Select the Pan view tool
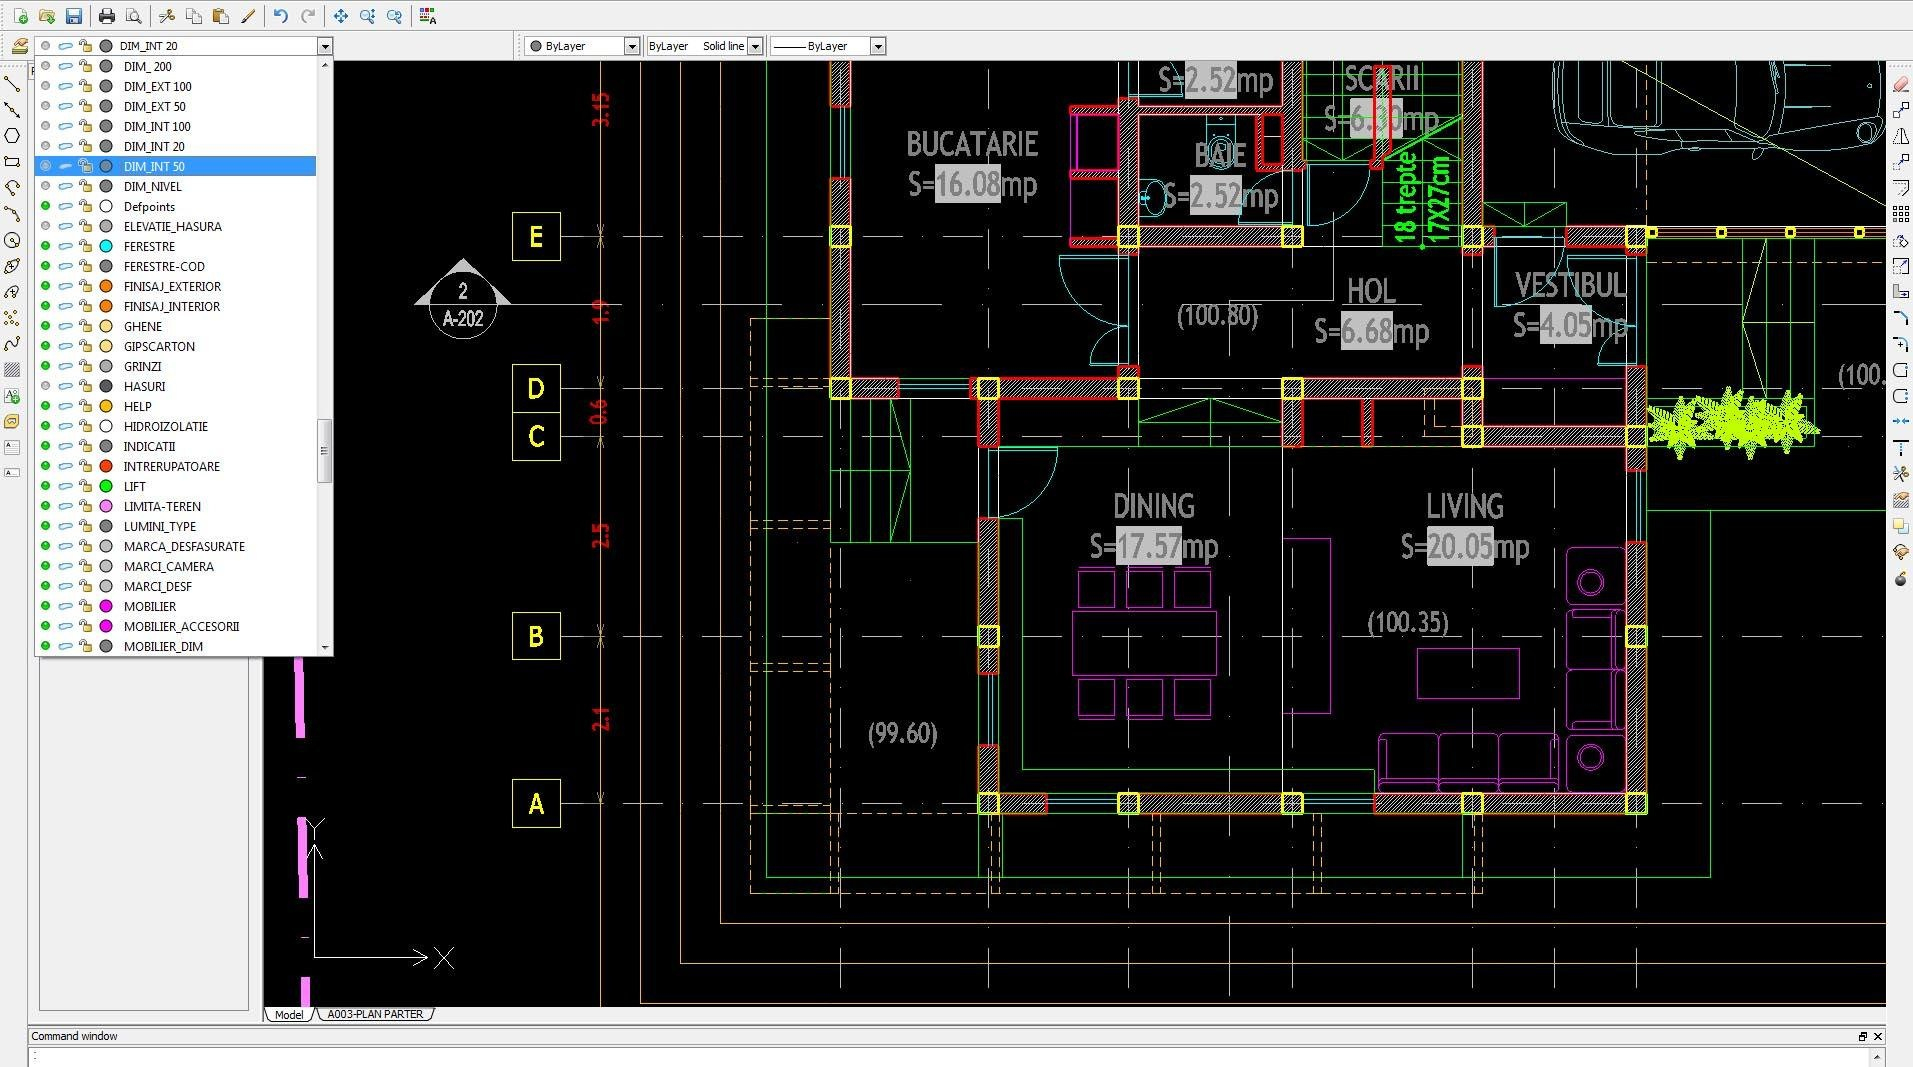1913x1067 pixels. click(x=341, y=16)
